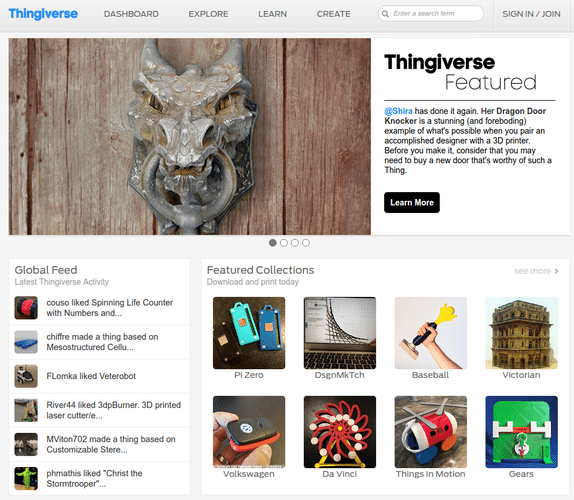
Task: Open couso's Spinning Life Counter feed thumbnail
Action: [x=26, y=307]
